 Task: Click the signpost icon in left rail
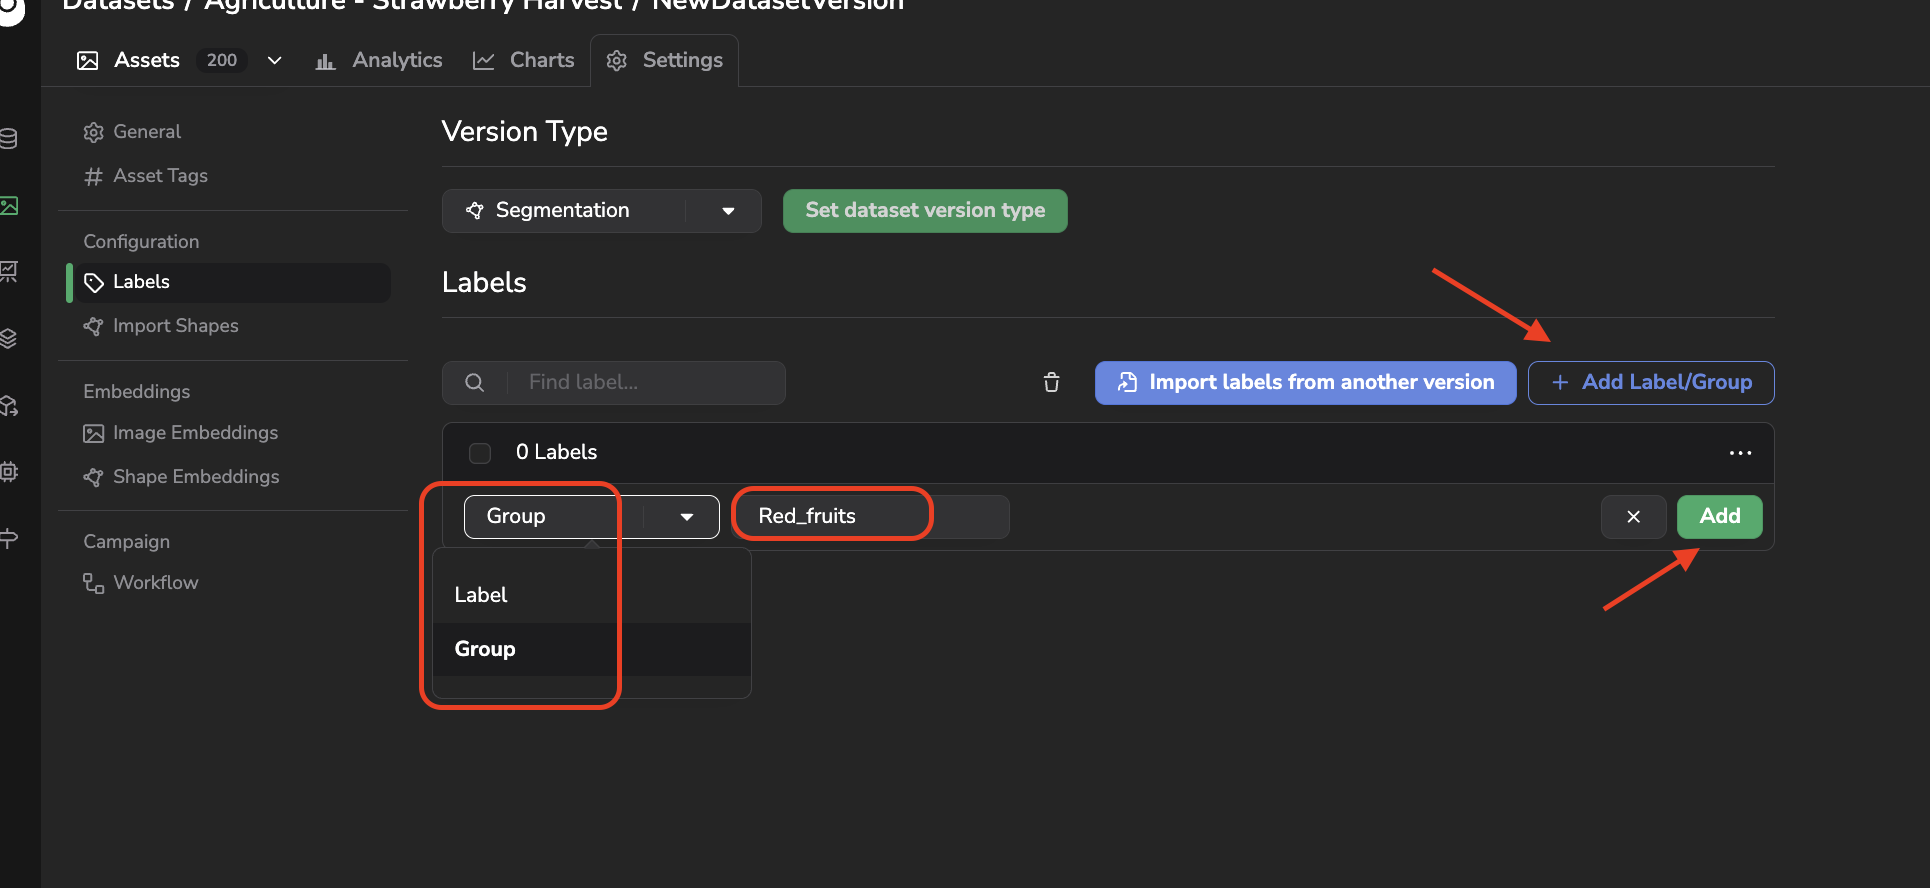click(x=9, y=538)
